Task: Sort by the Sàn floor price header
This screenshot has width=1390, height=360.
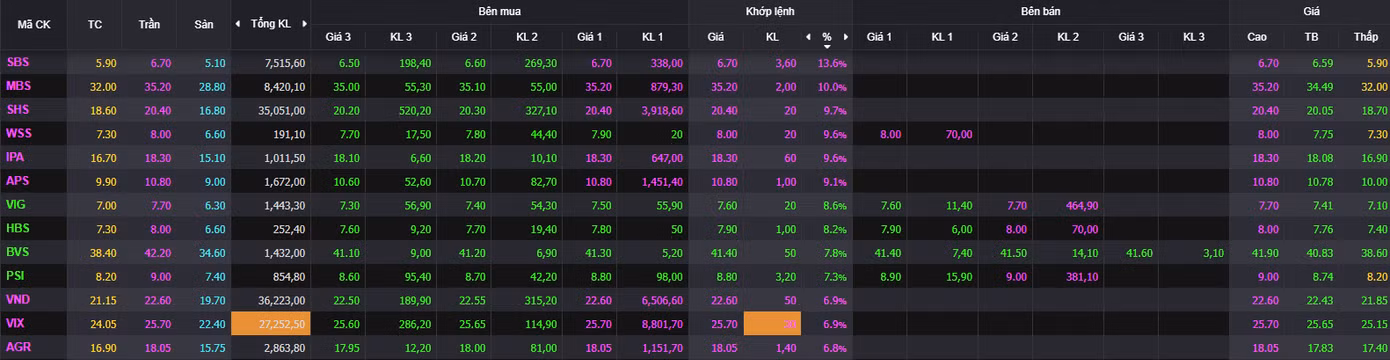Action: [204, 24]
